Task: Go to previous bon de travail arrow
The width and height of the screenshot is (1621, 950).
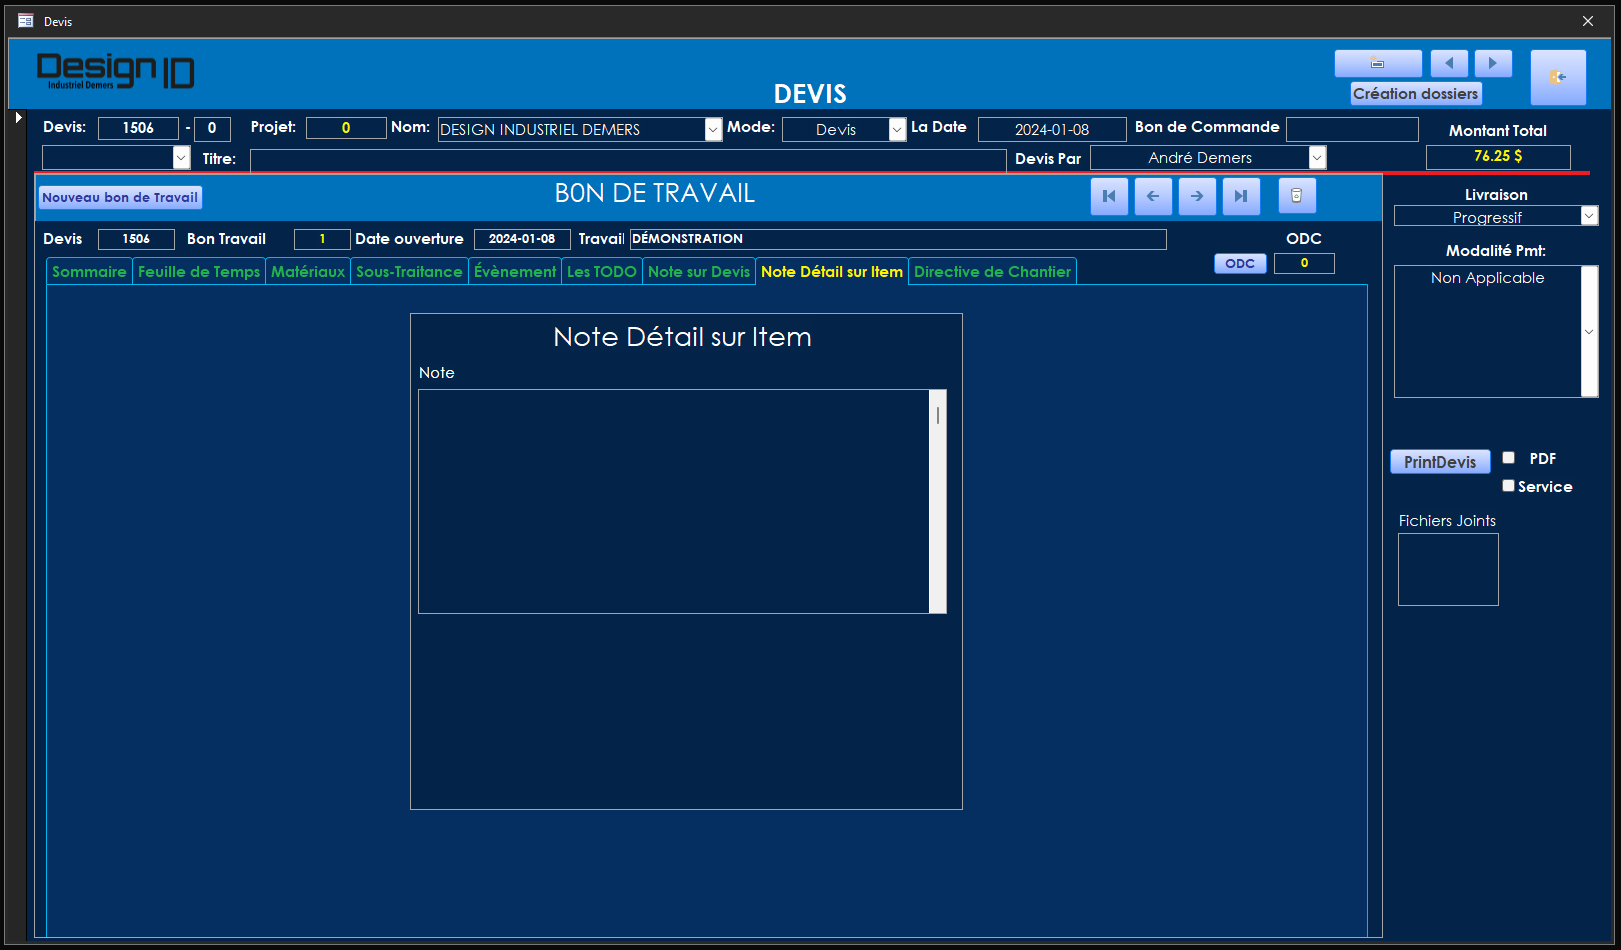Action: (1153, 196)
